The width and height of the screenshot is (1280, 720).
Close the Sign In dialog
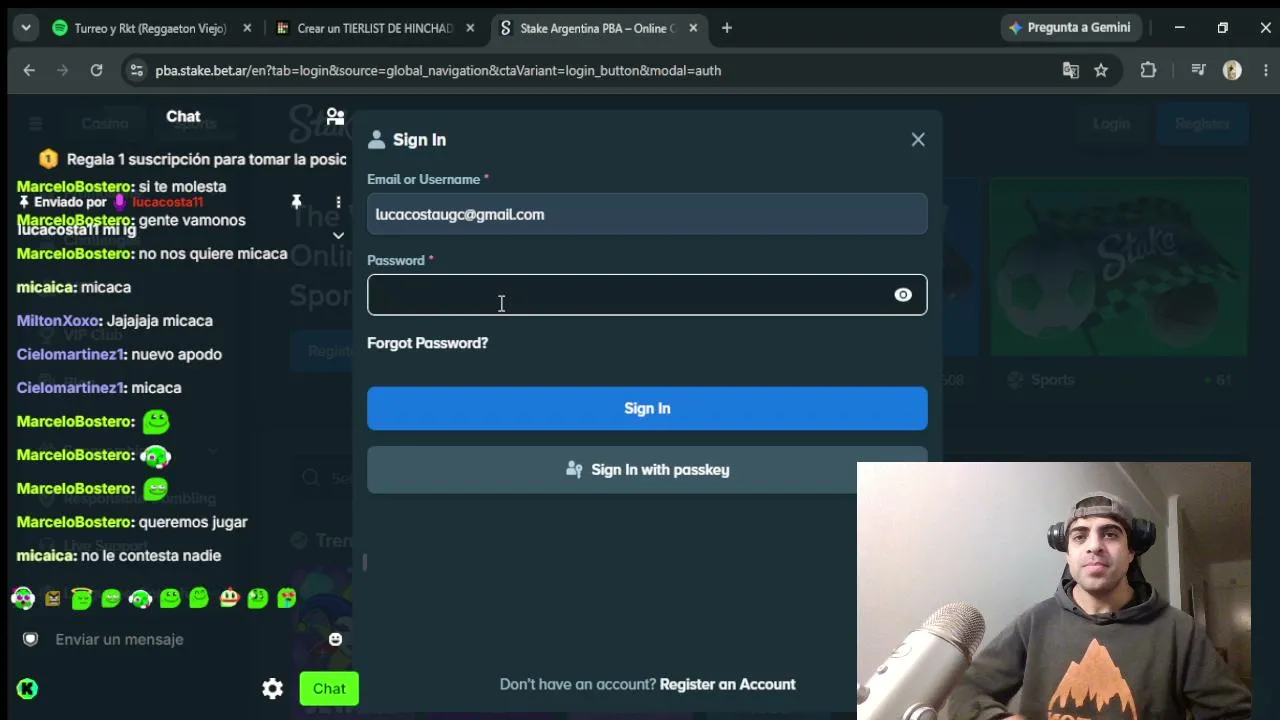tap(918, 140)
